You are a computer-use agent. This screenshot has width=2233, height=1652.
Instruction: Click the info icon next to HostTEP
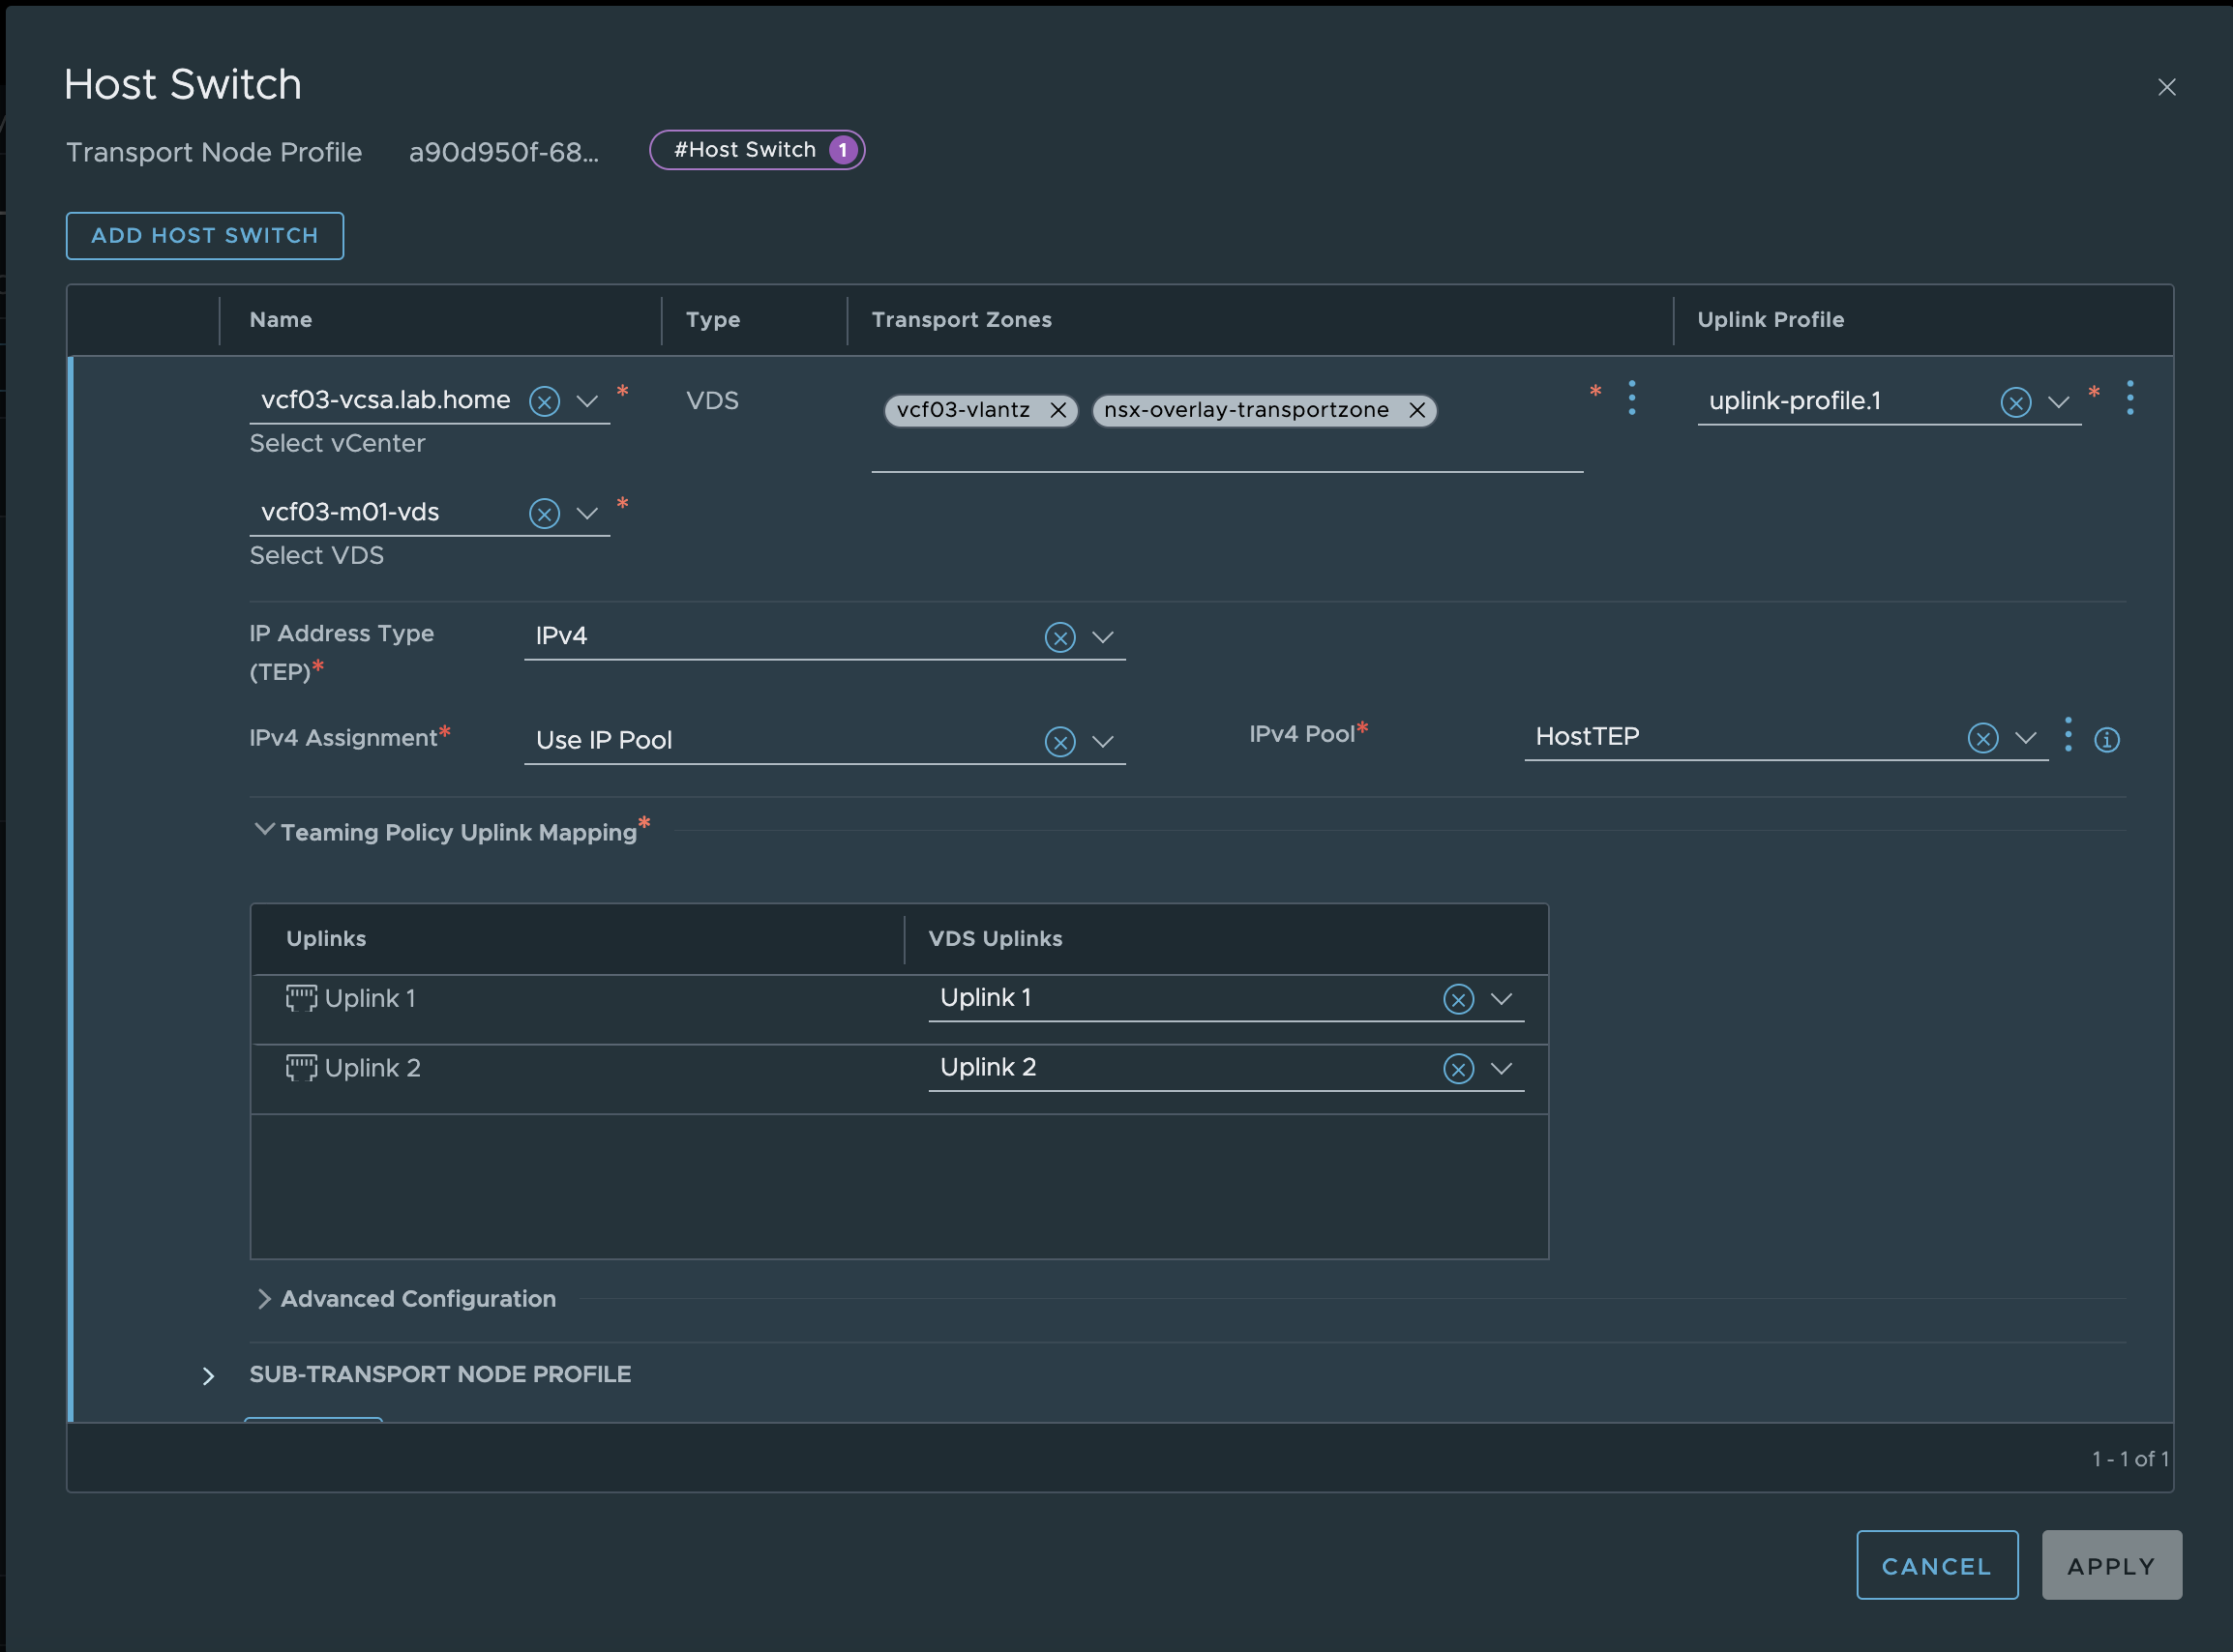(x=2107, y=740)
